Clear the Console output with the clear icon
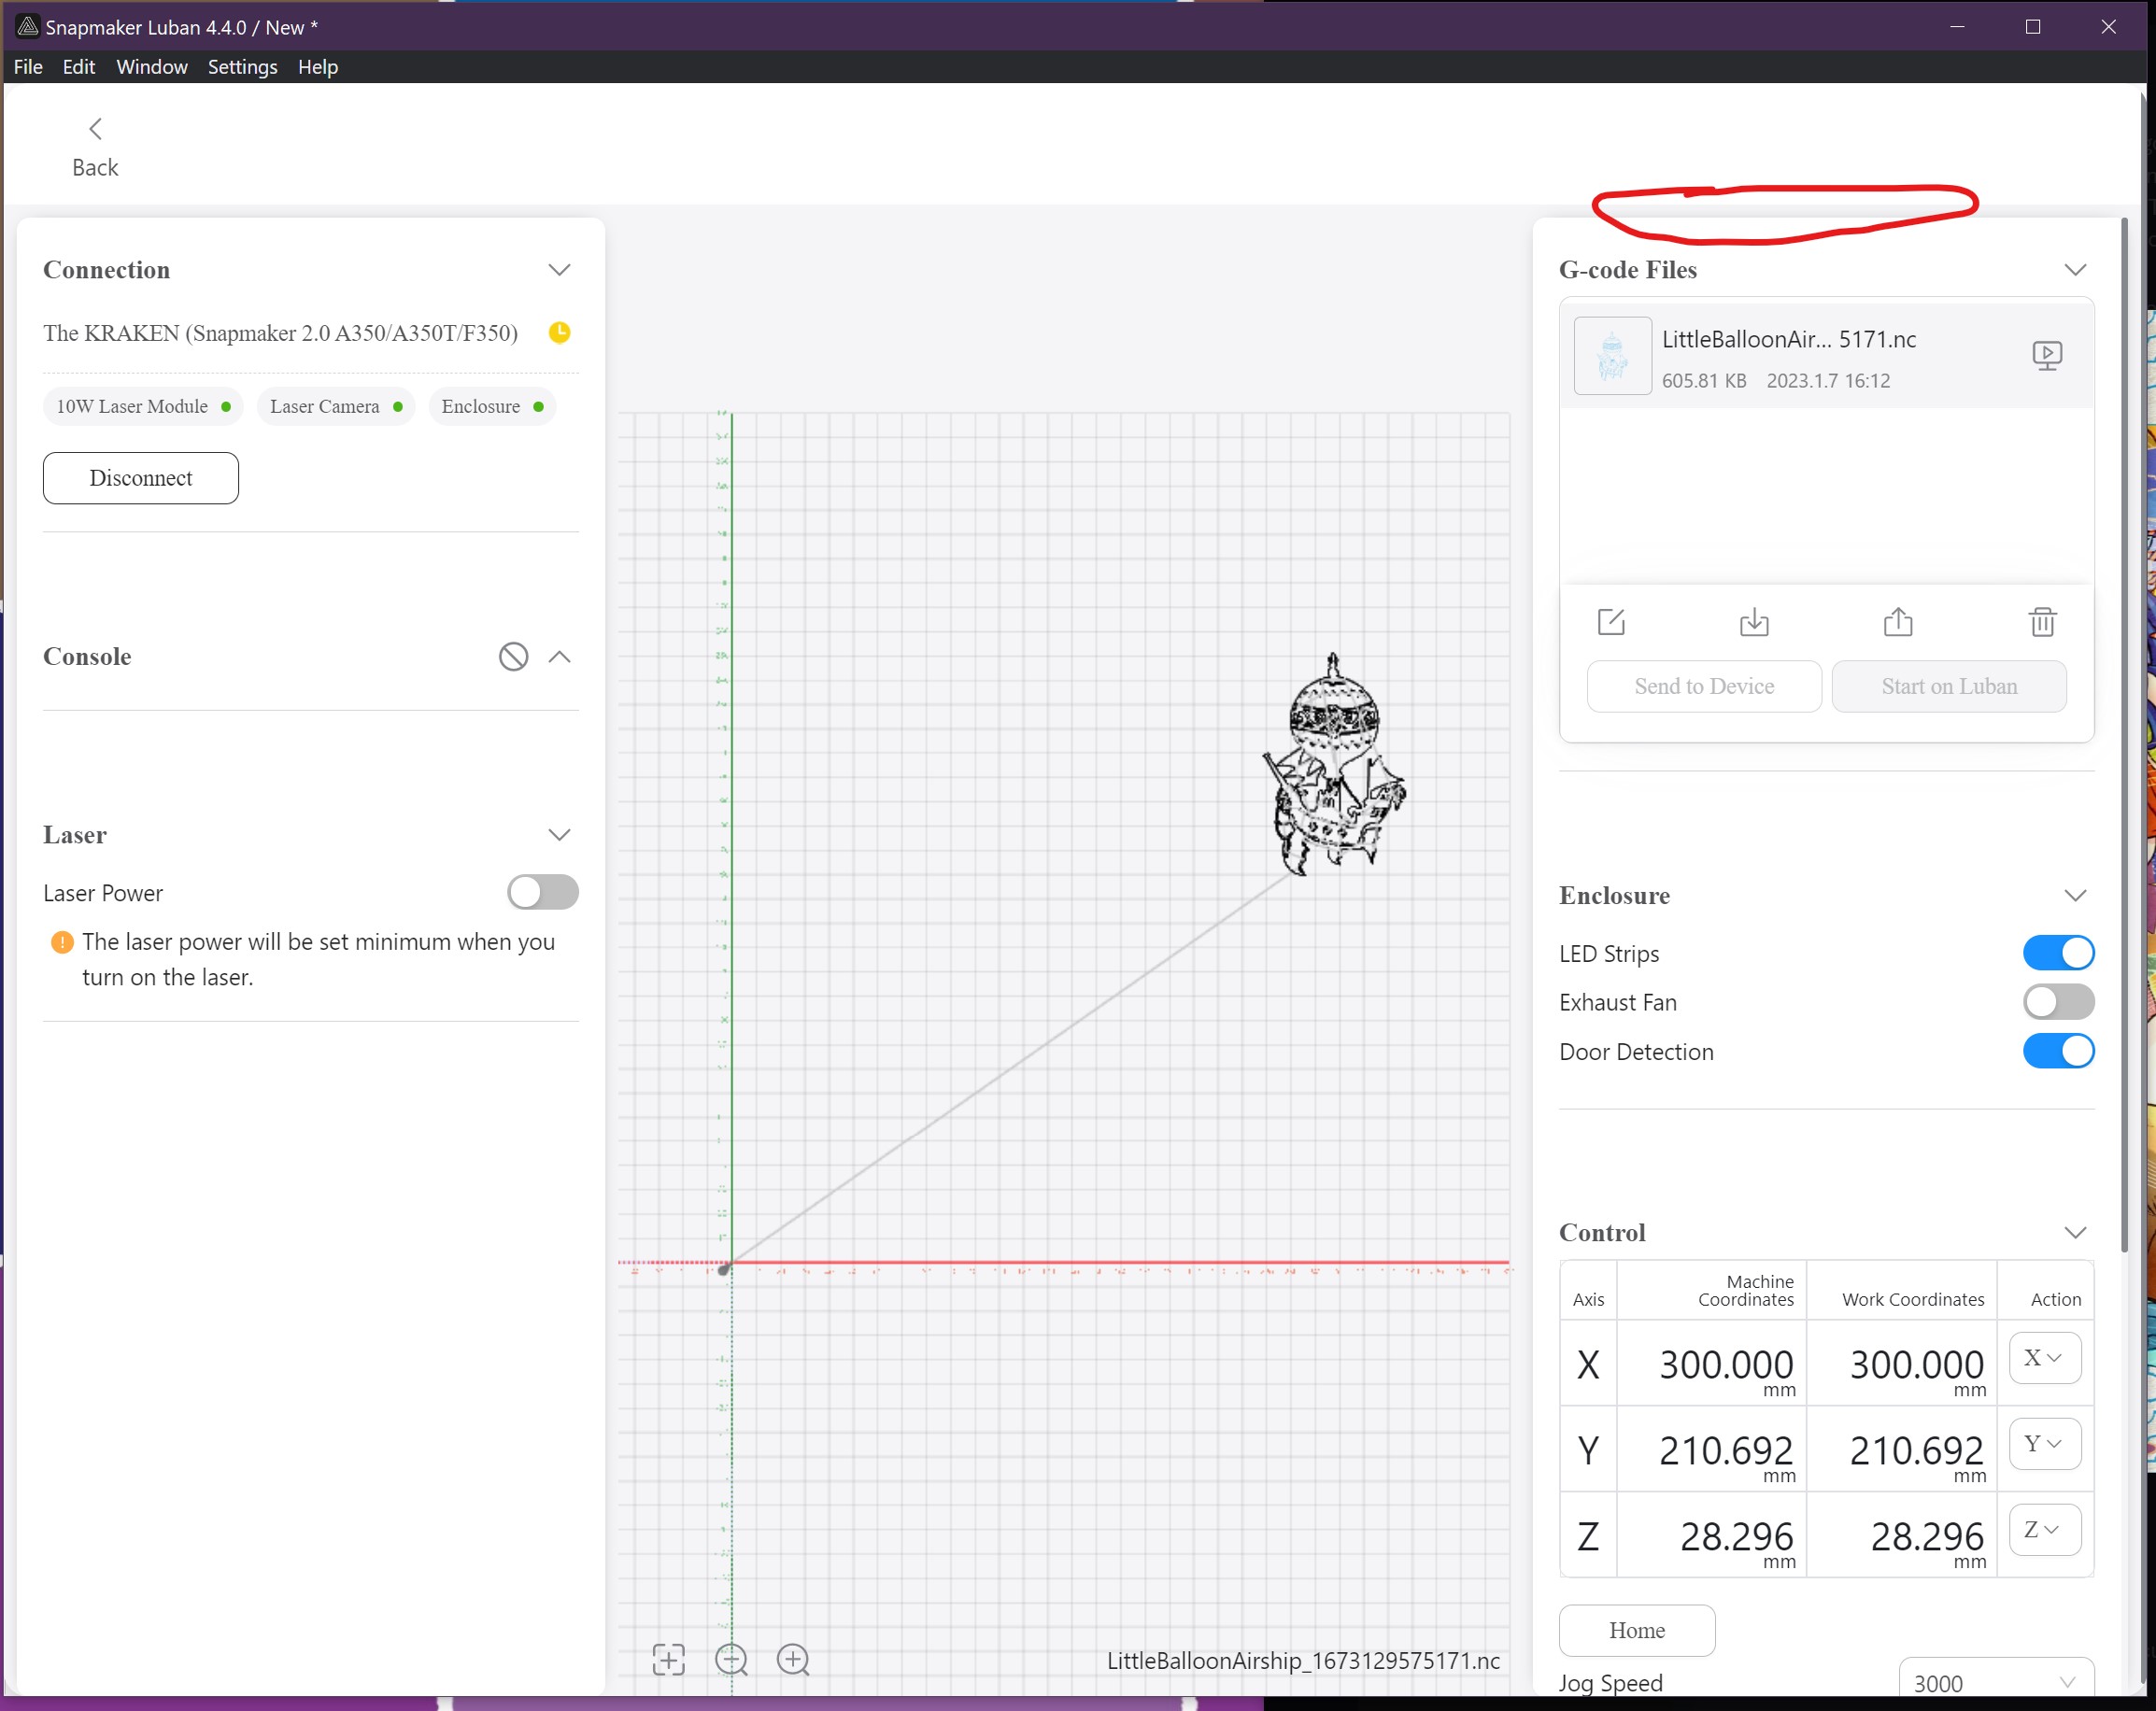 pyautogui.click(x=513, y=657)
